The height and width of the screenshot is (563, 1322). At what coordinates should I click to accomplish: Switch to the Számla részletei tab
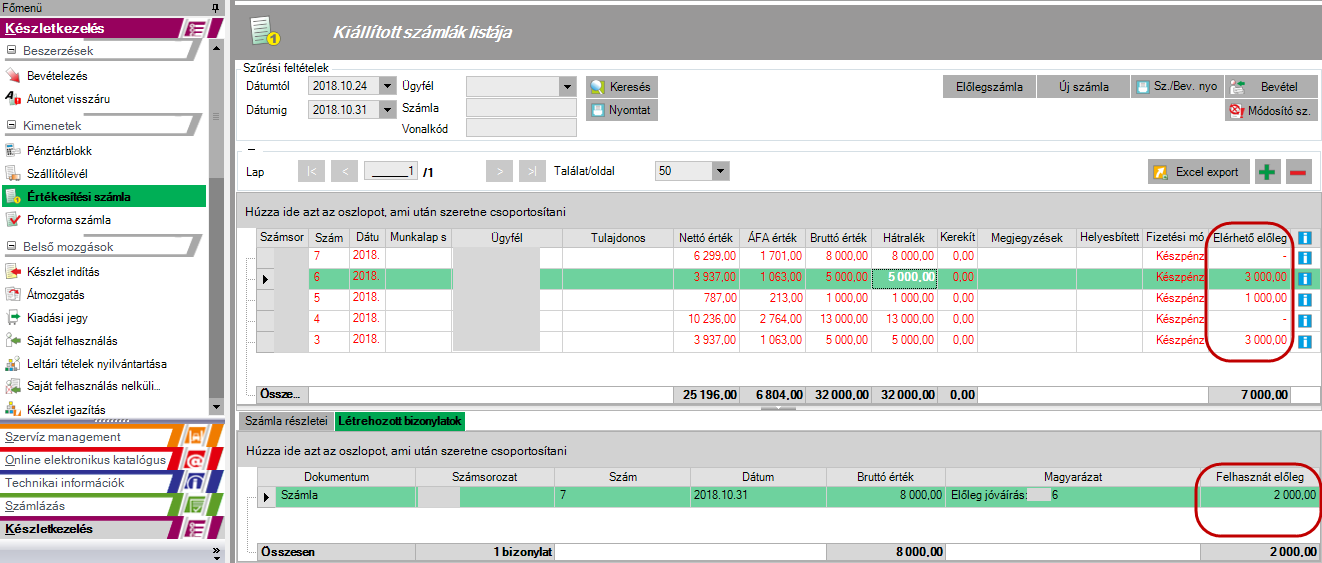[286, 421]
